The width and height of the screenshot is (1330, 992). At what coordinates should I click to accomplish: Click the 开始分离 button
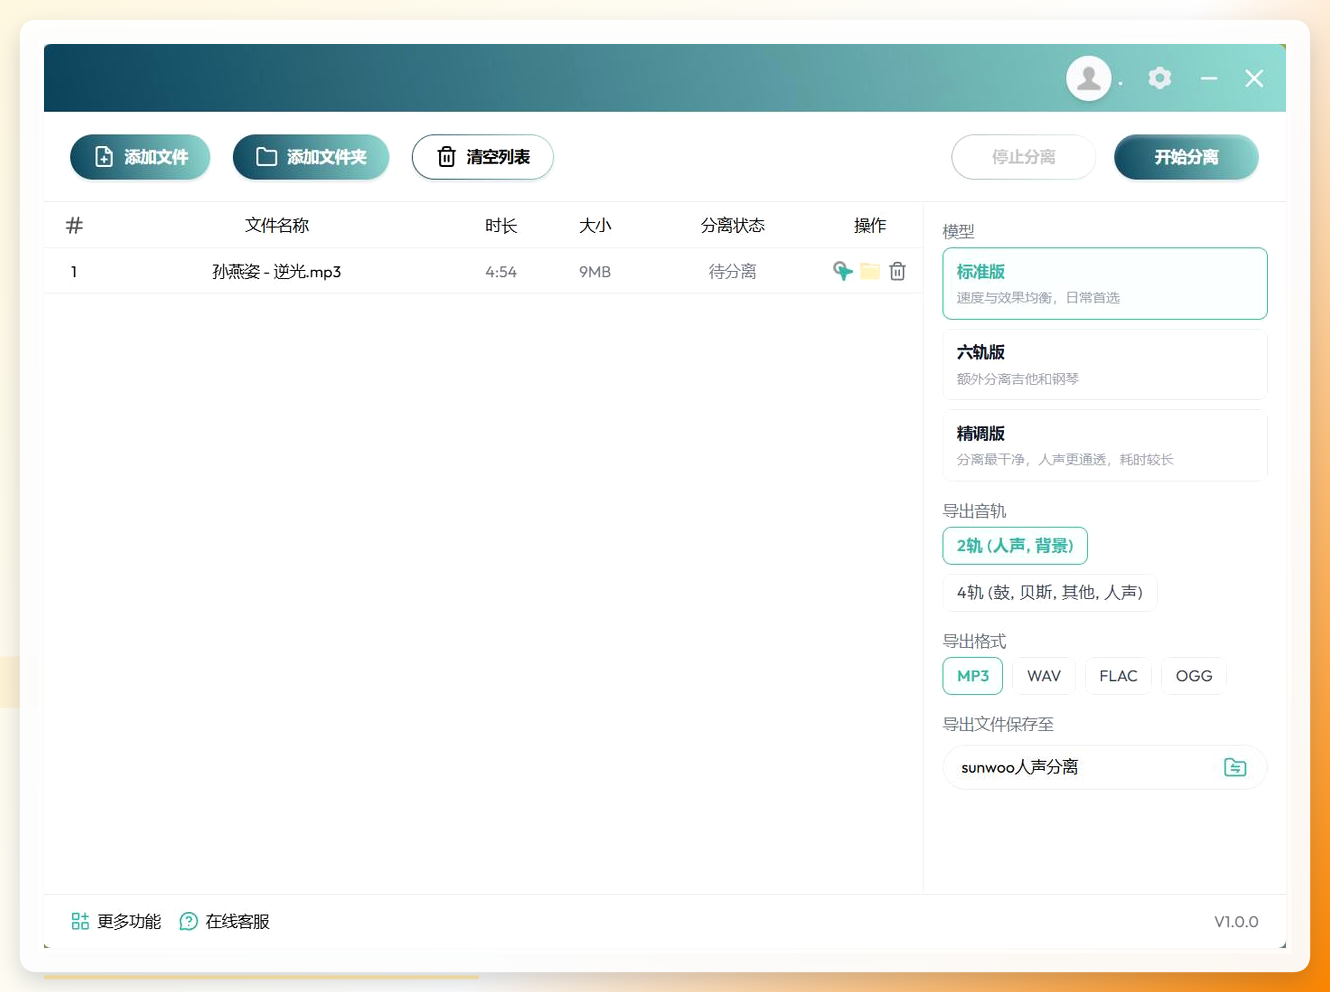pos(1186,157)
